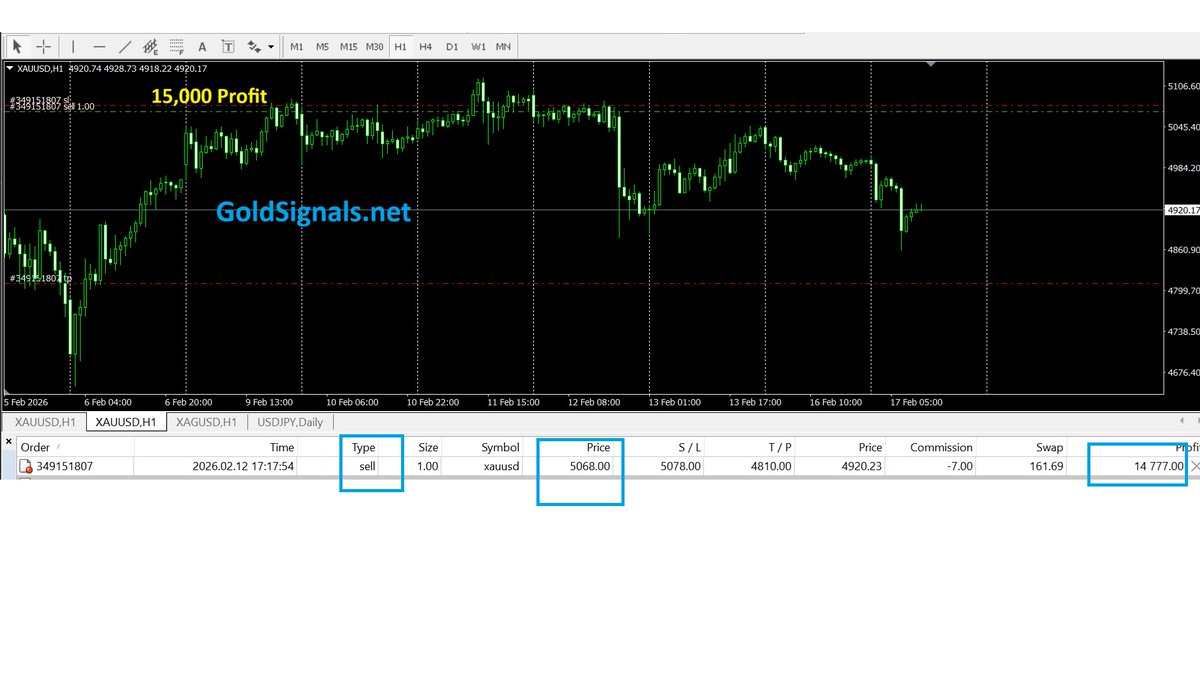Click the sell 1.00 order line label
This screenshot has height=676, width=1200.
(x=52, y=106)
